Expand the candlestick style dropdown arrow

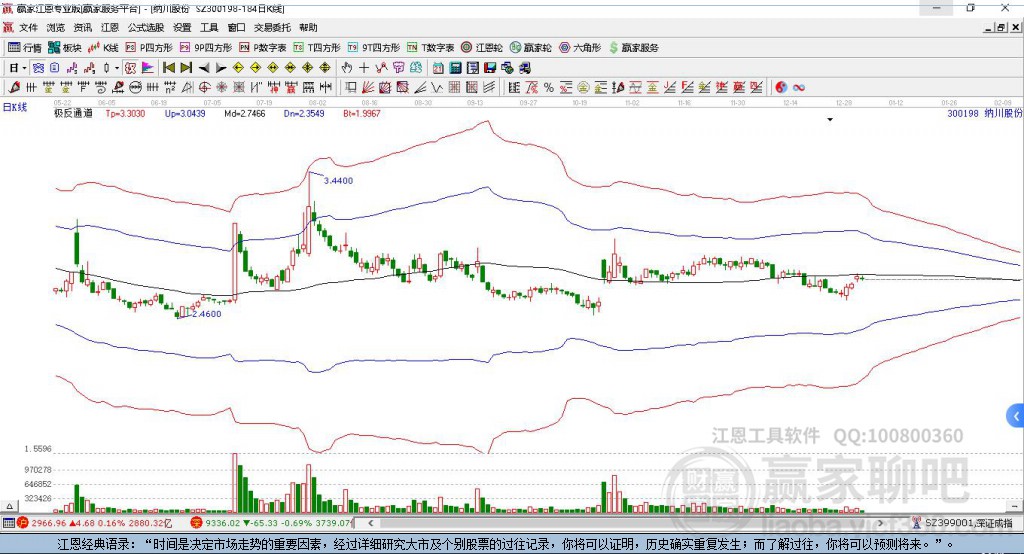pyautogui.click(x=117, y=68)
